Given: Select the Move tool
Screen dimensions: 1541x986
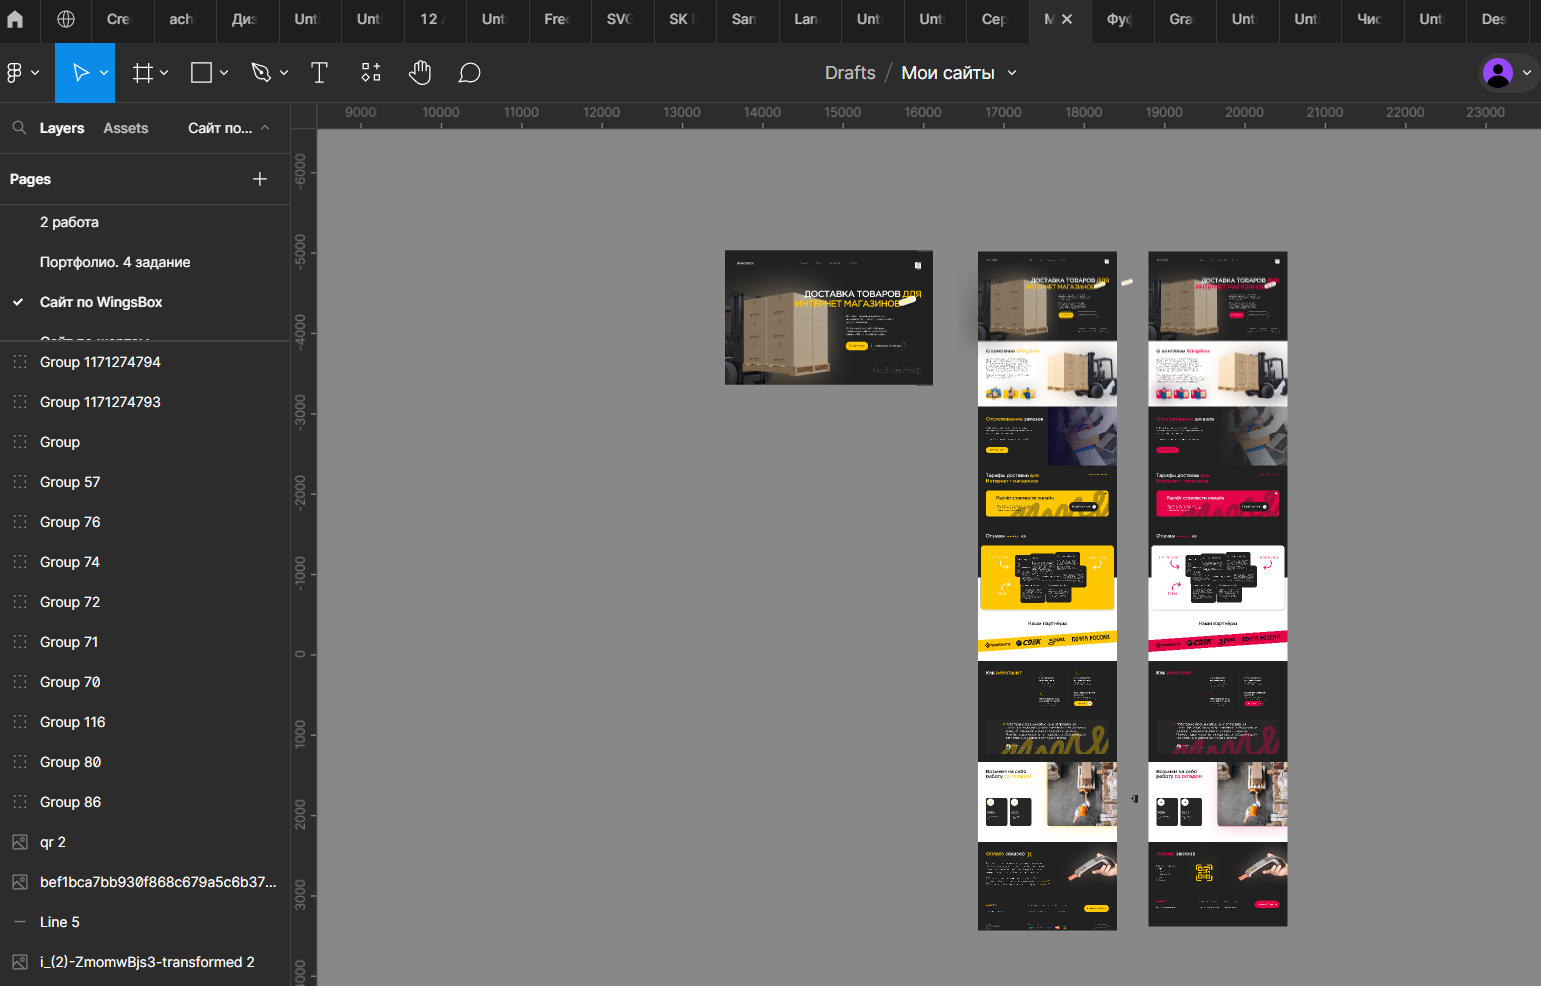Looking at the screenshot, I should coord(80,73).
